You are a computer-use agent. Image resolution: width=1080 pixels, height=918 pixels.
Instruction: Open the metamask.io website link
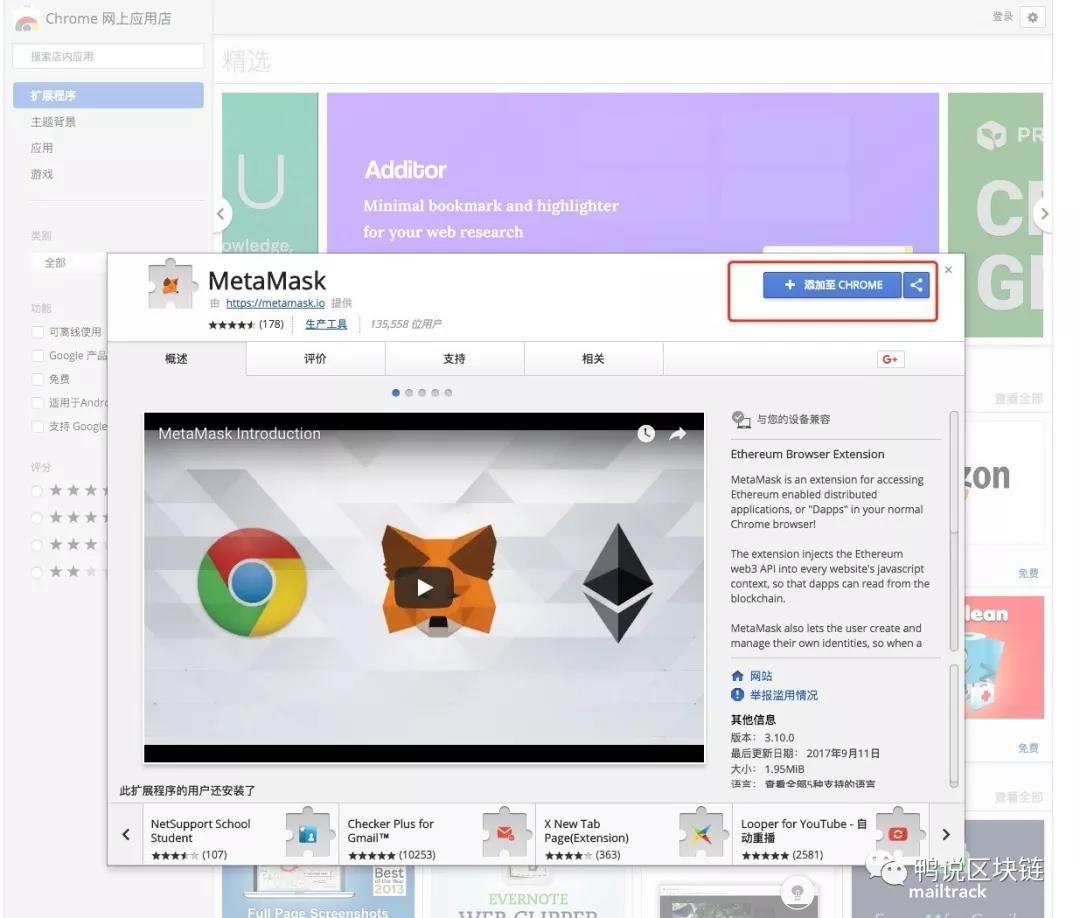275,303
